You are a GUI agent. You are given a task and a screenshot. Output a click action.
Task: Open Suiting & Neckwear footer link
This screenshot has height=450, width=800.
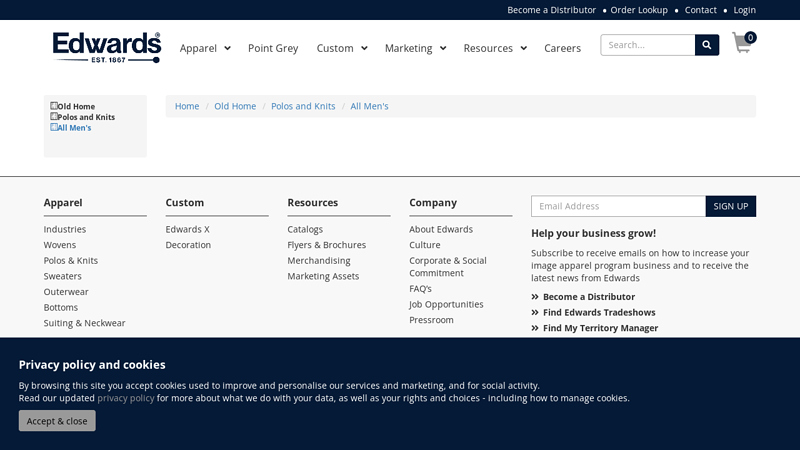[x=84, y=323]
